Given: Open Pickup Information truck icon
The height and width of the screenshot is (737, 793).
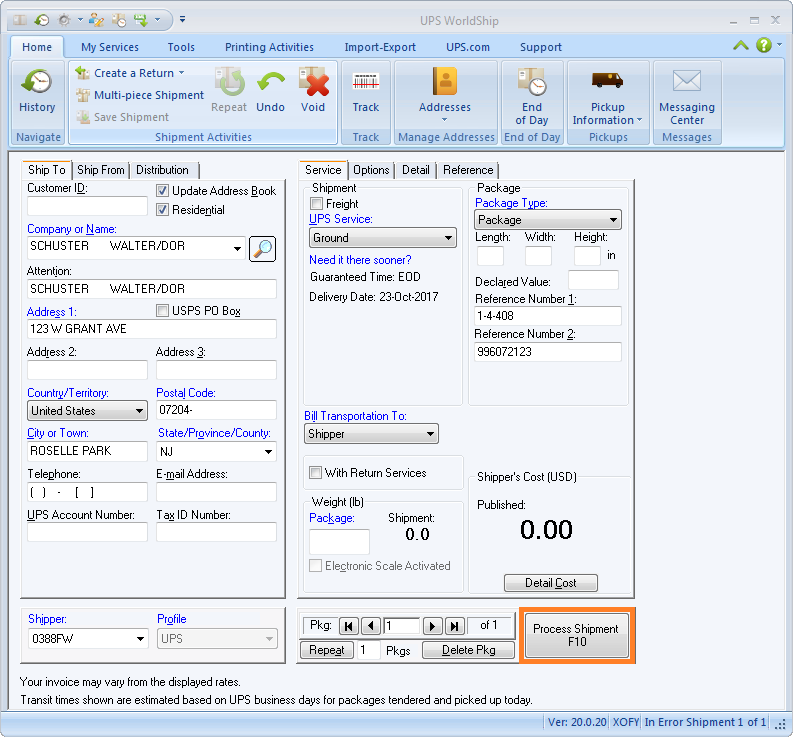Looking at the screenshot, I should [607, 81].
